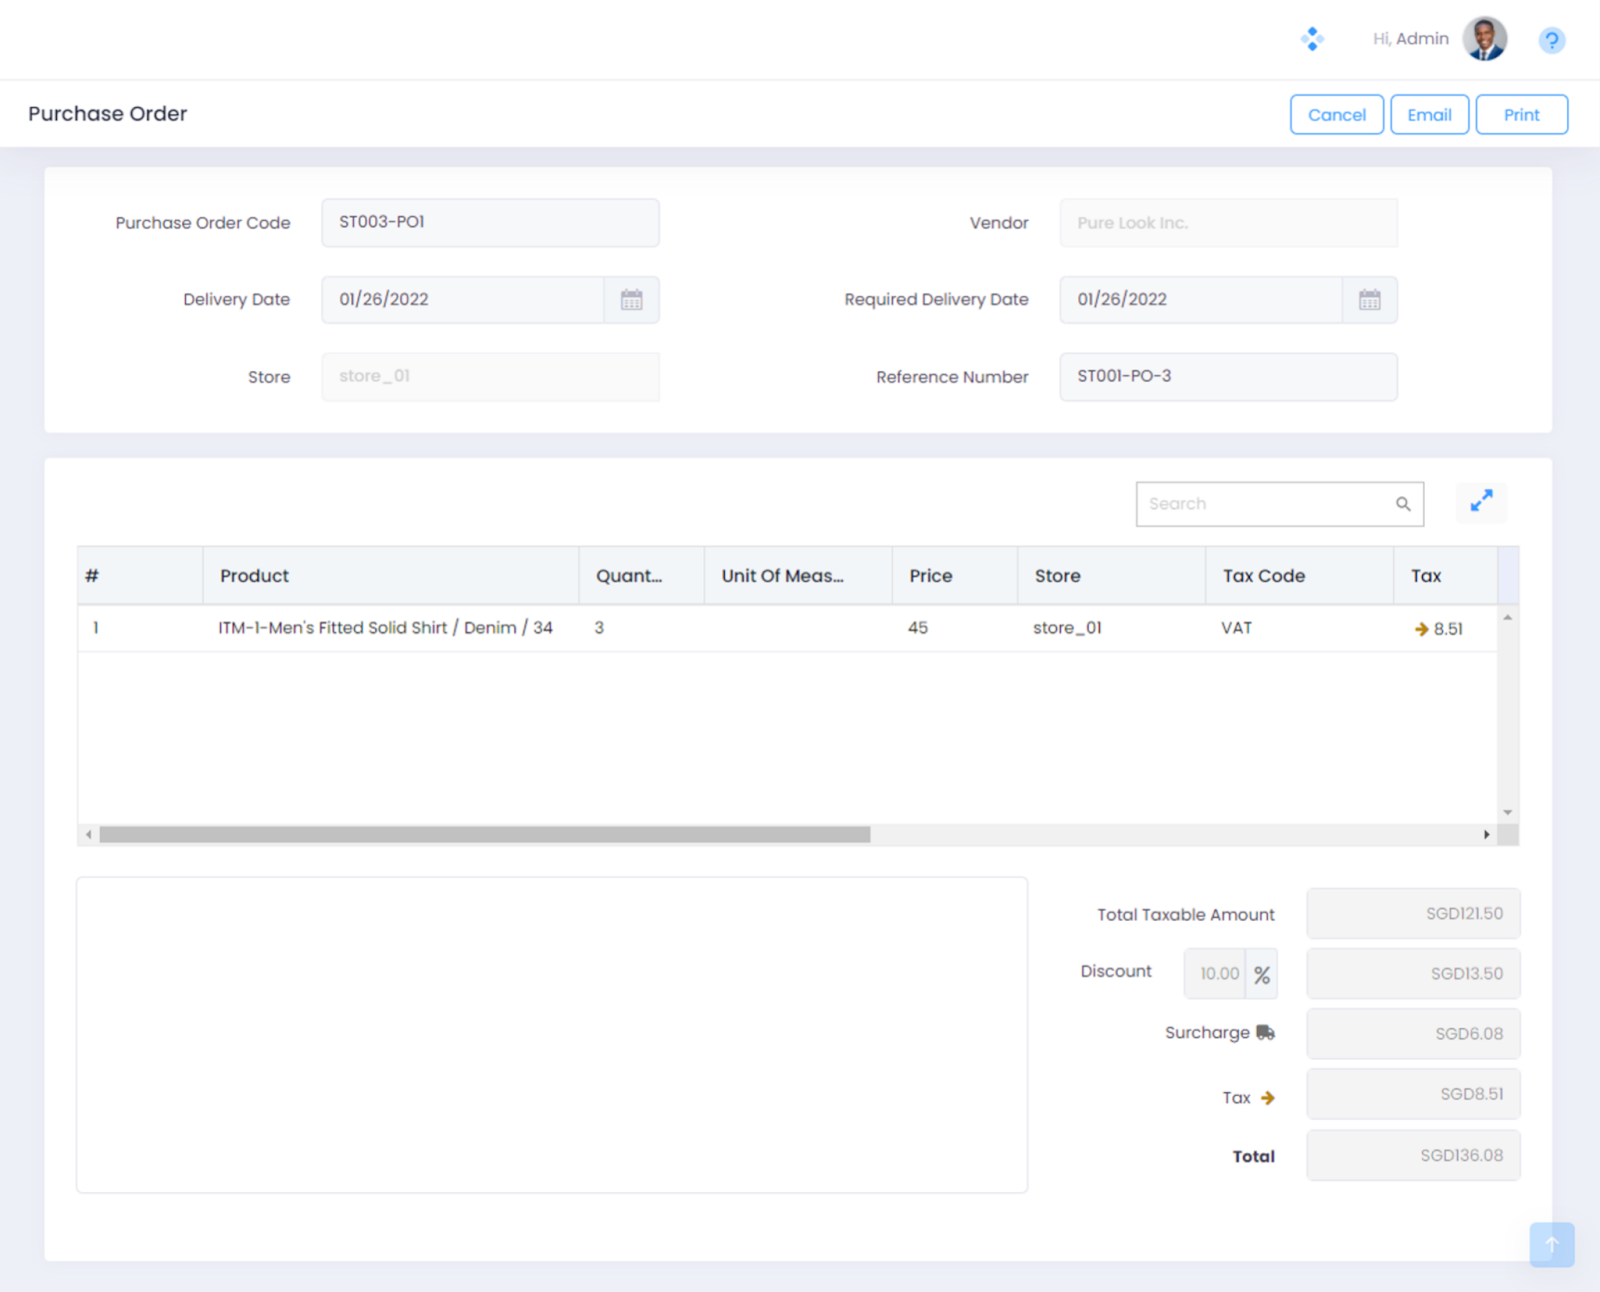Viewport: 1600px width, 1292px height.
Task: Toggle the discount percent symbol
Action: tap(1262, 974)
